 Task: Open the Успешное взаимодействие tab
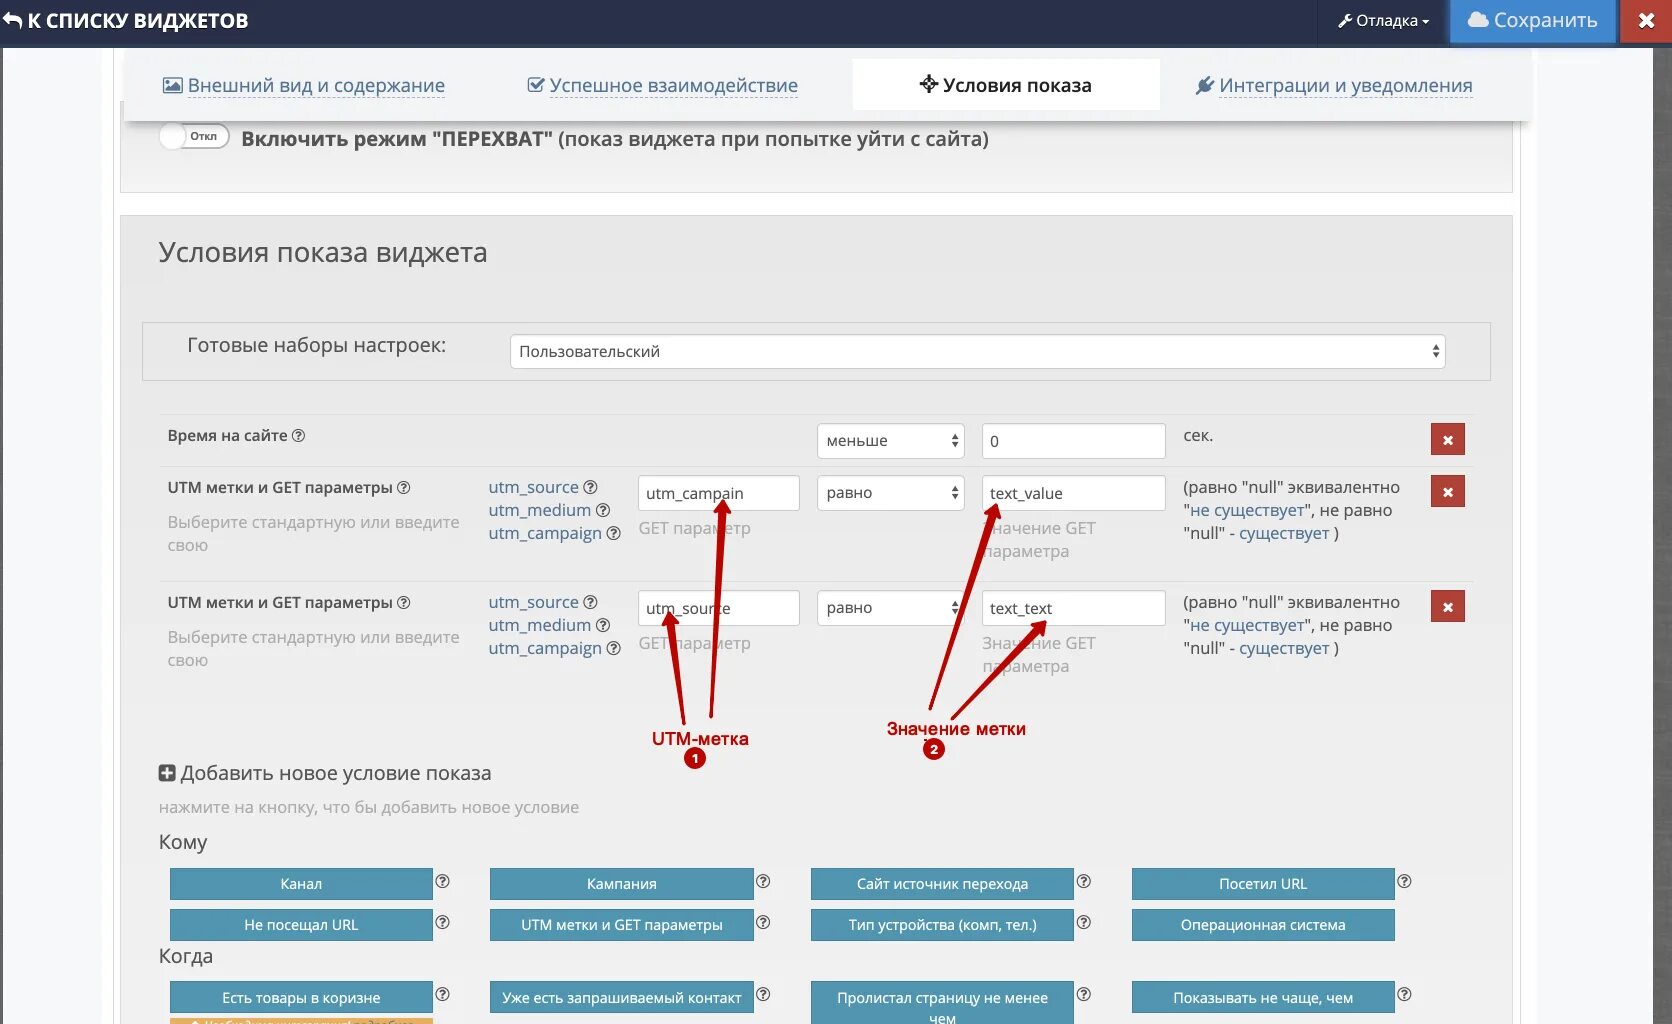663,86
